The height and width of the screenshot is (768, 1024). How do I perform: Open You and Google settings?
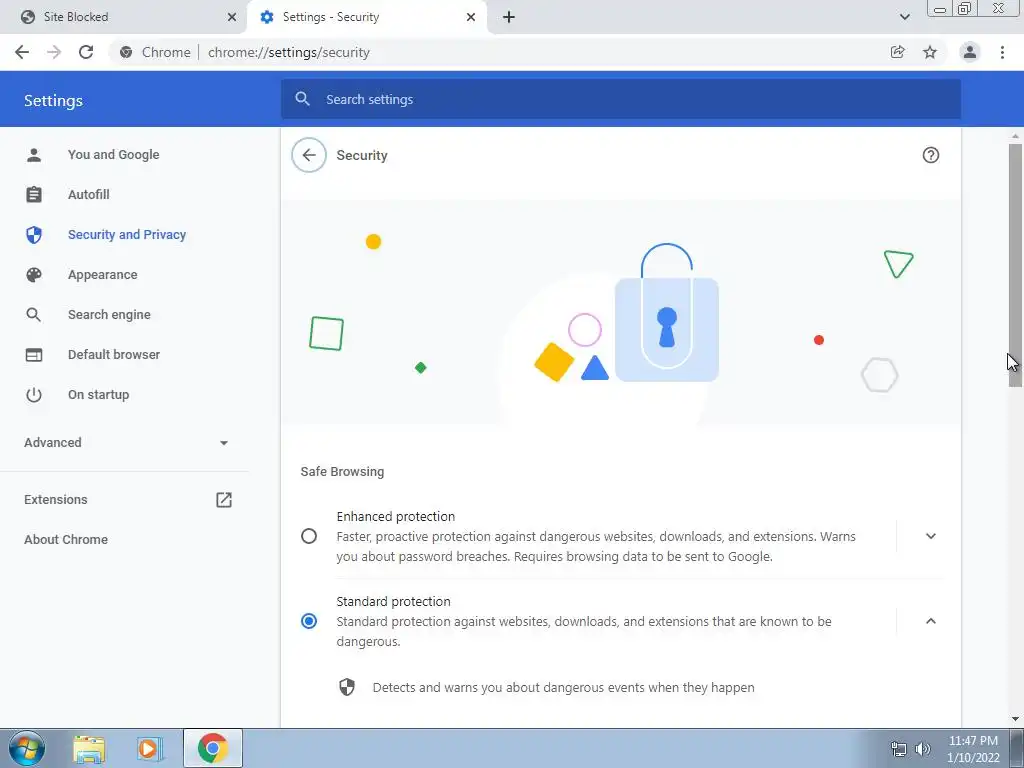pos(114,155)
